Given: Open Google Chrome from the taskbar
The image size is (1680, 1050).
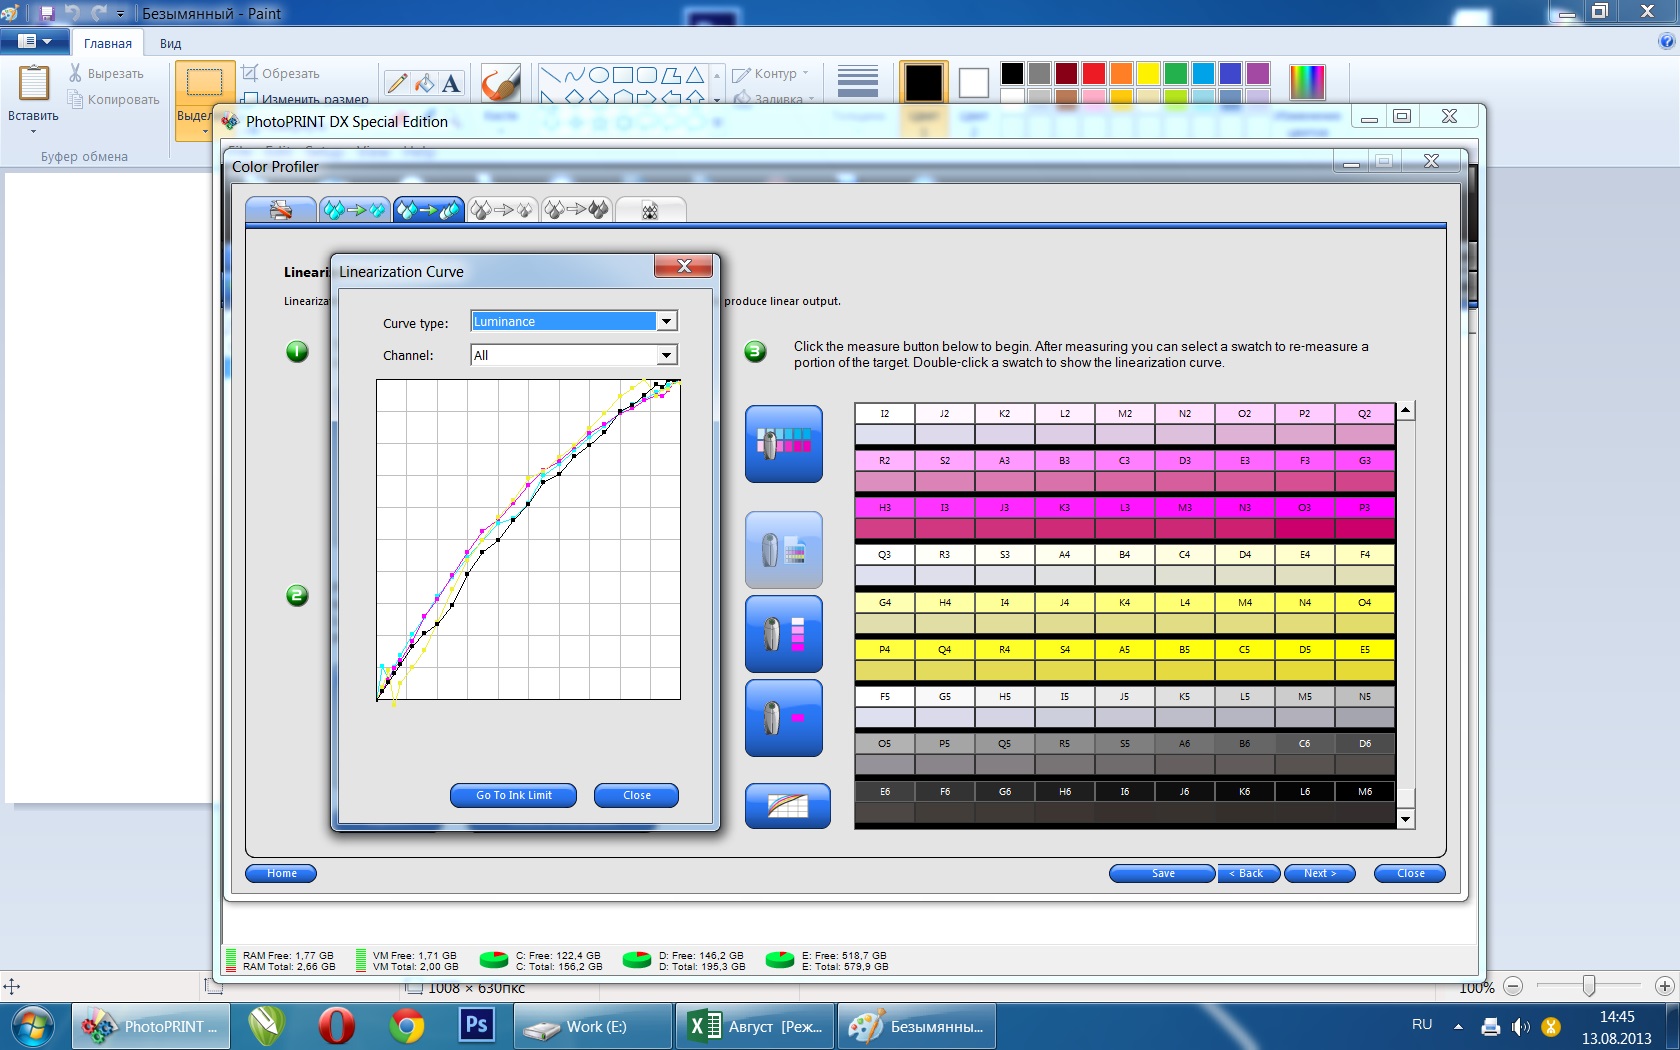Looking at the screenshot, I should [x=407, y=1027].
